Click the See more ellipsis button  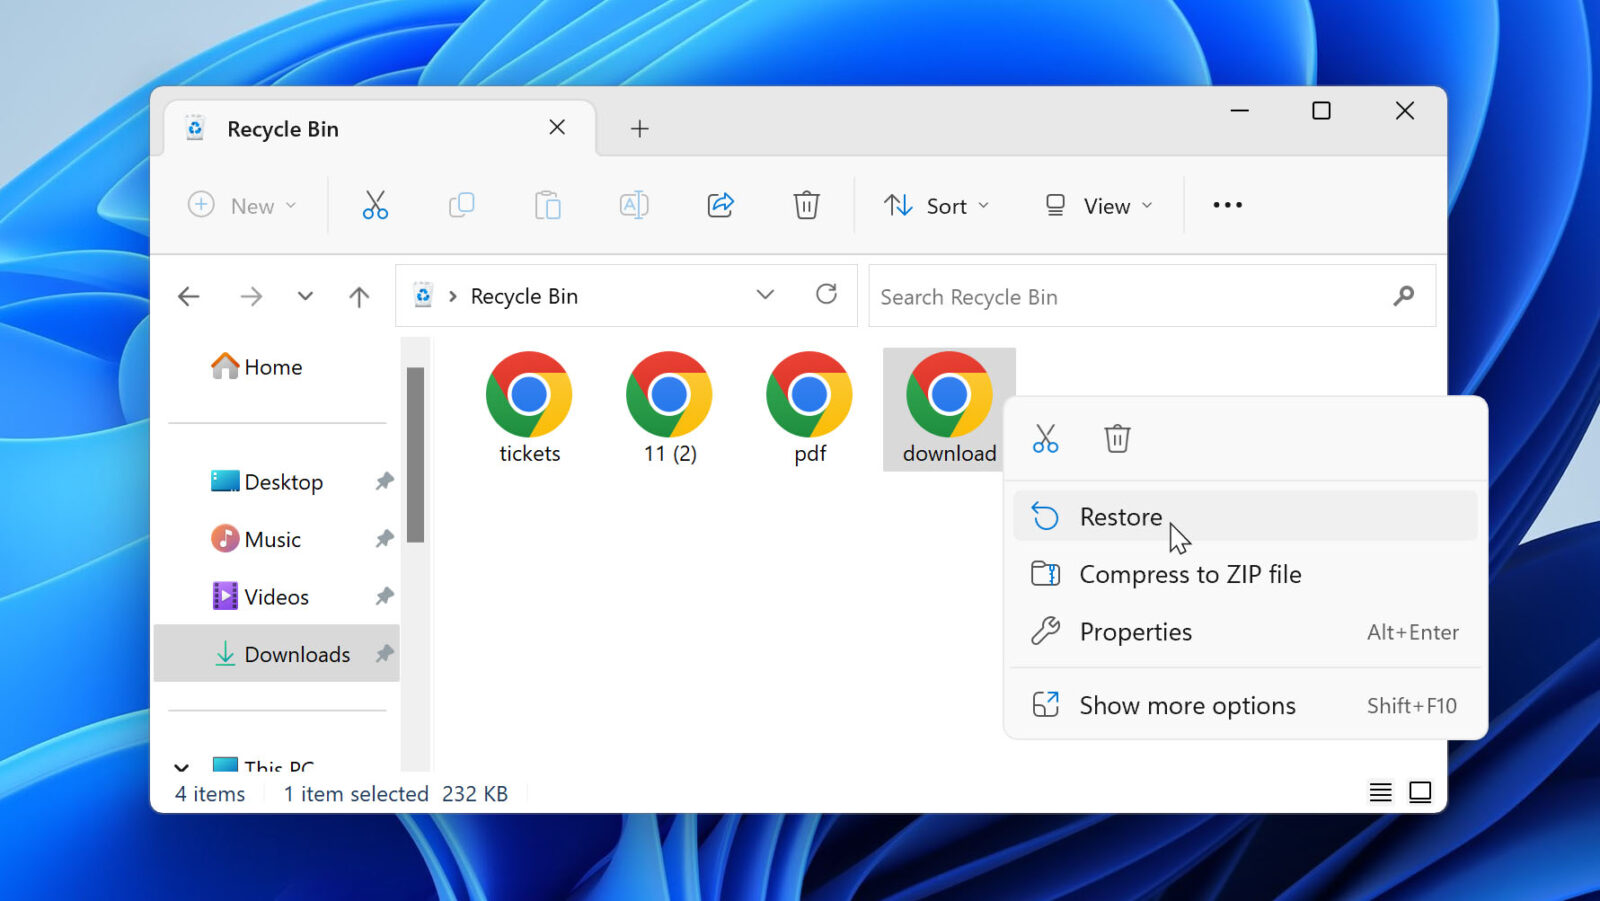click(1227, 205)
